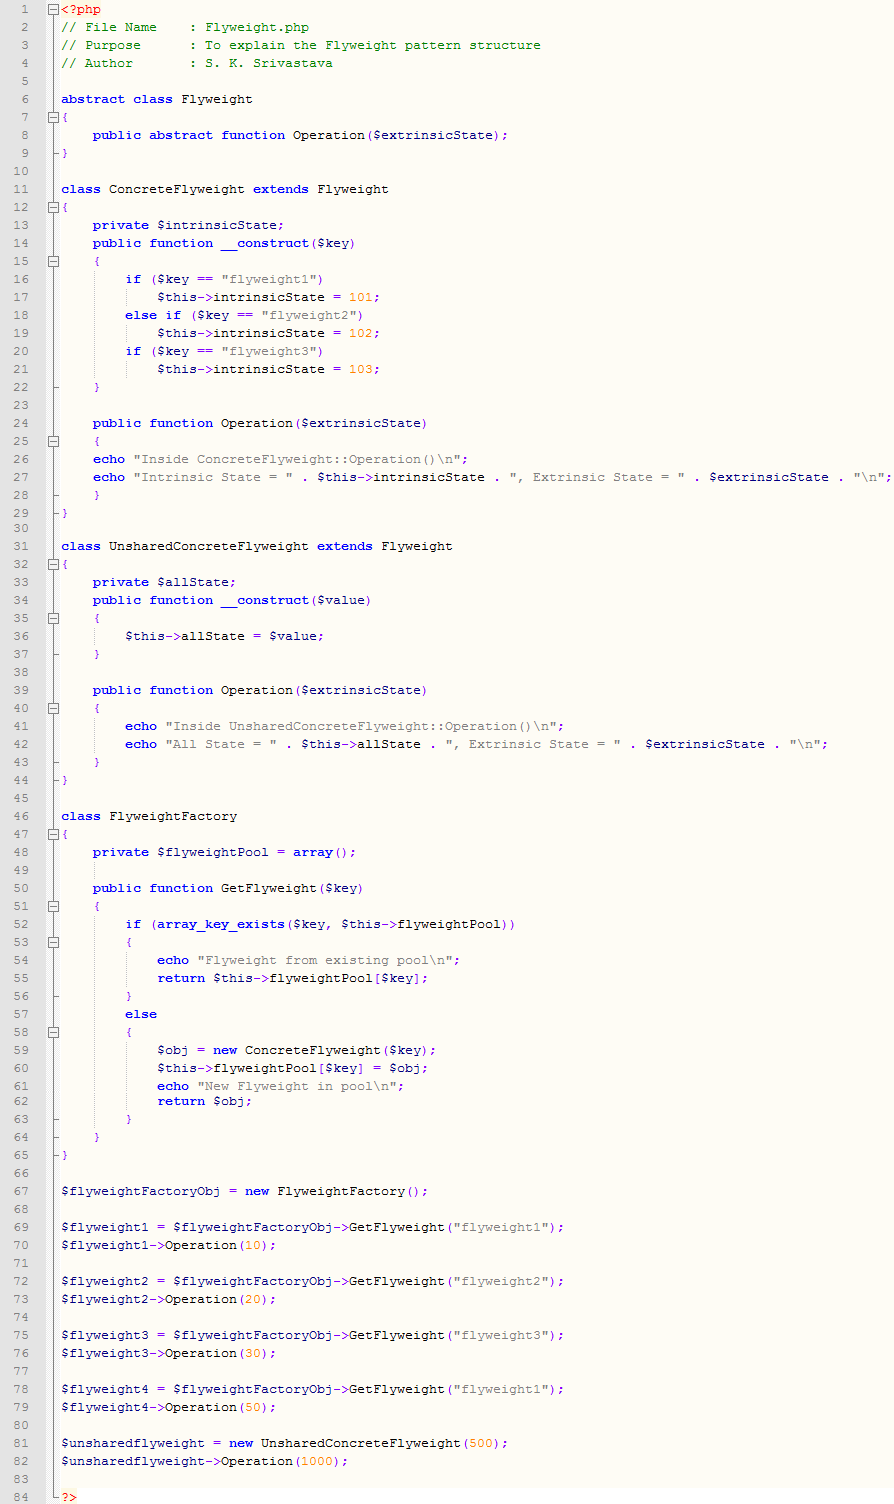Fold the ConcreteFlyweight __construct body on line 15
Viewport: 894px width, 1504px height.
coord(53,261)
